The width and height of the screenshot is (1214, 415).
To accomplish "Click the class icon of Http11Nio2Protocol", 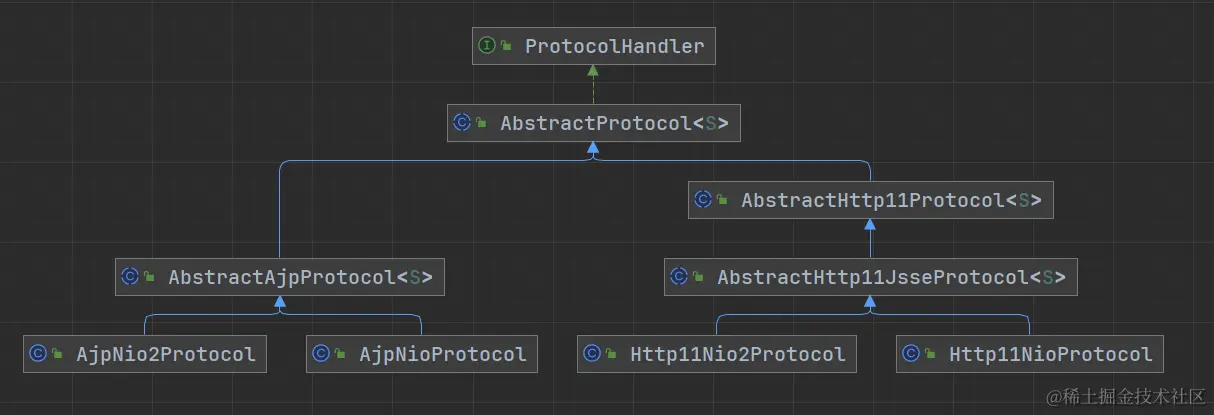I will 592,353.
